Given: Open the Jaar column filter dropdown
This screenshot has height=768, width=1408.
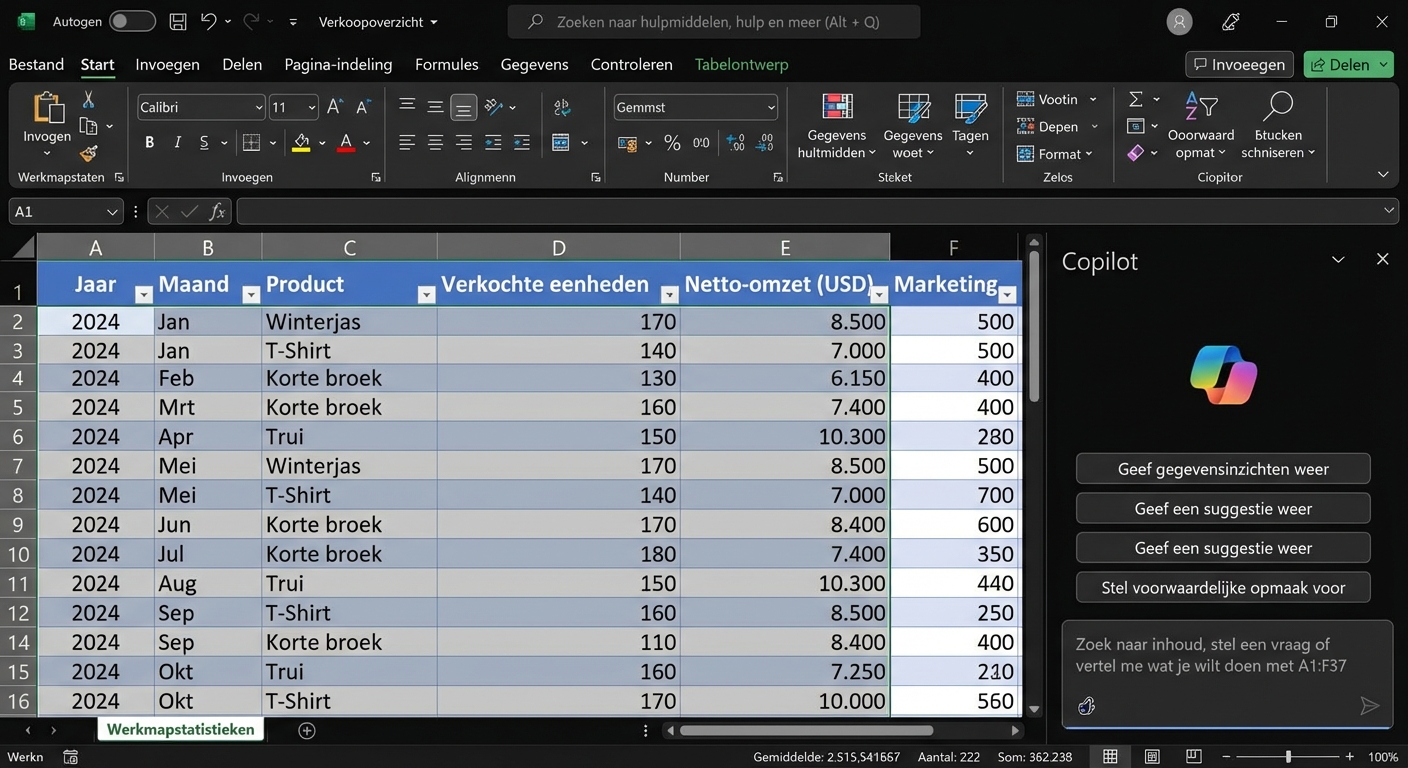Looking at the screenshot, I should coord(143,295).
